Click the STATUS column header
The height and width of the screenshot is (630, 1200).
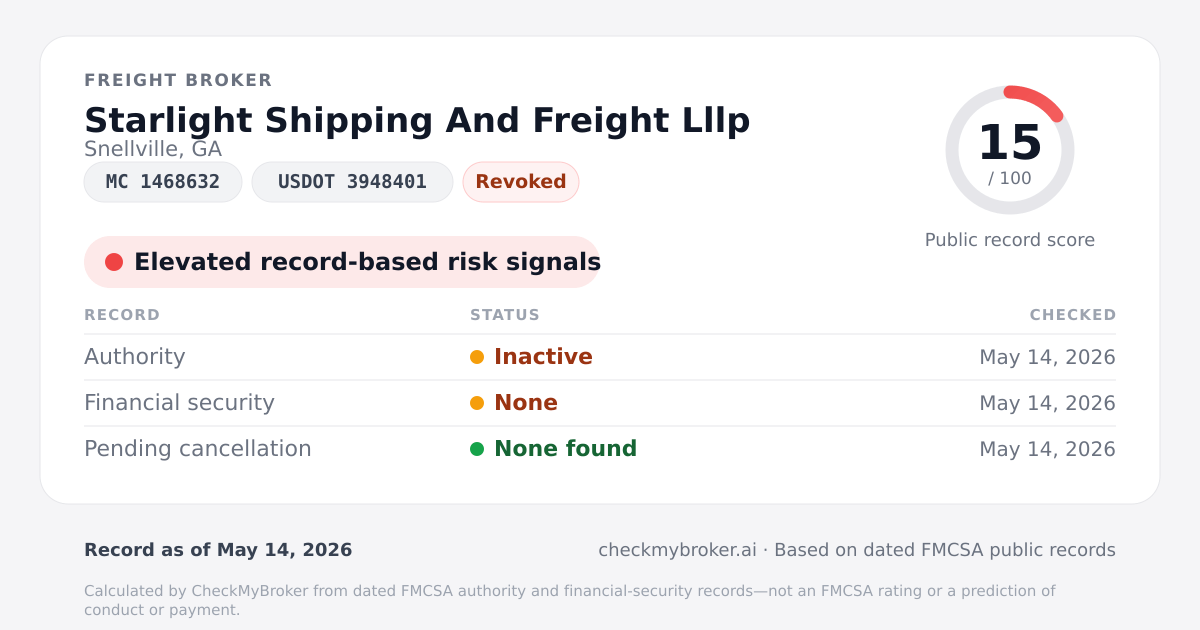505,315
